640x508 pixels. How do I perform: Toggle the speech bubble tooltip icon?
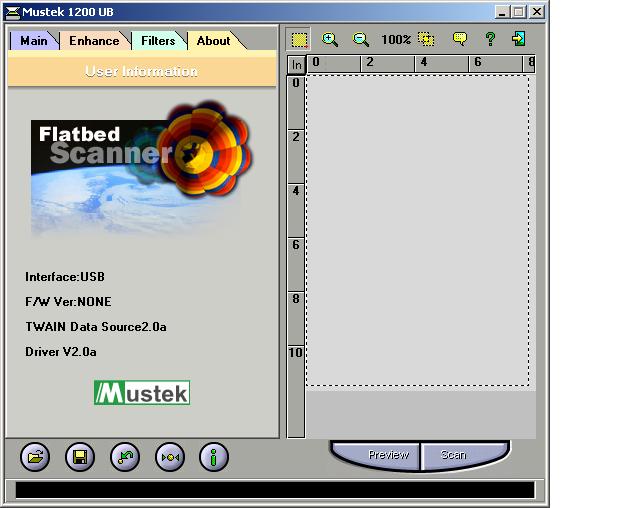(x=460, y=39)
